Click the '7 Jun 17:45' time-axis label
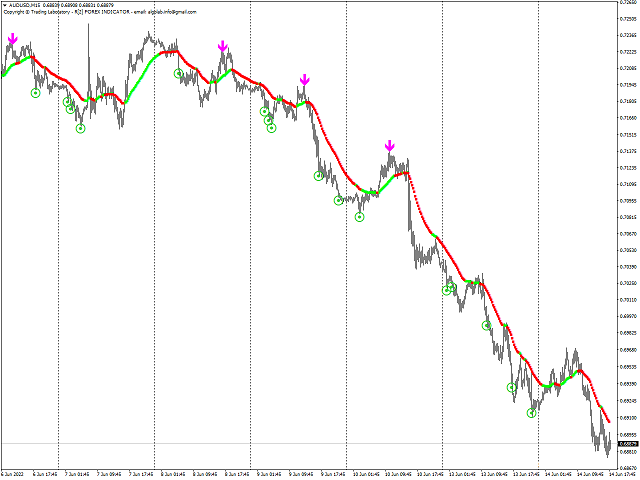640x480 pixels. (x=141, y=474)
